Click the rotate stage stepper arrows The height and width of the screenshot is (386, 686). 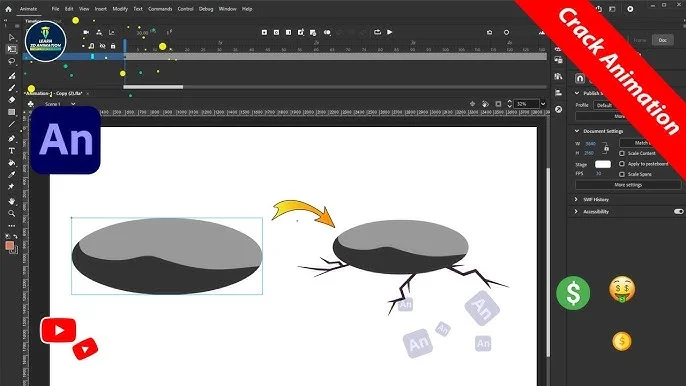click(x=509, y=104)
